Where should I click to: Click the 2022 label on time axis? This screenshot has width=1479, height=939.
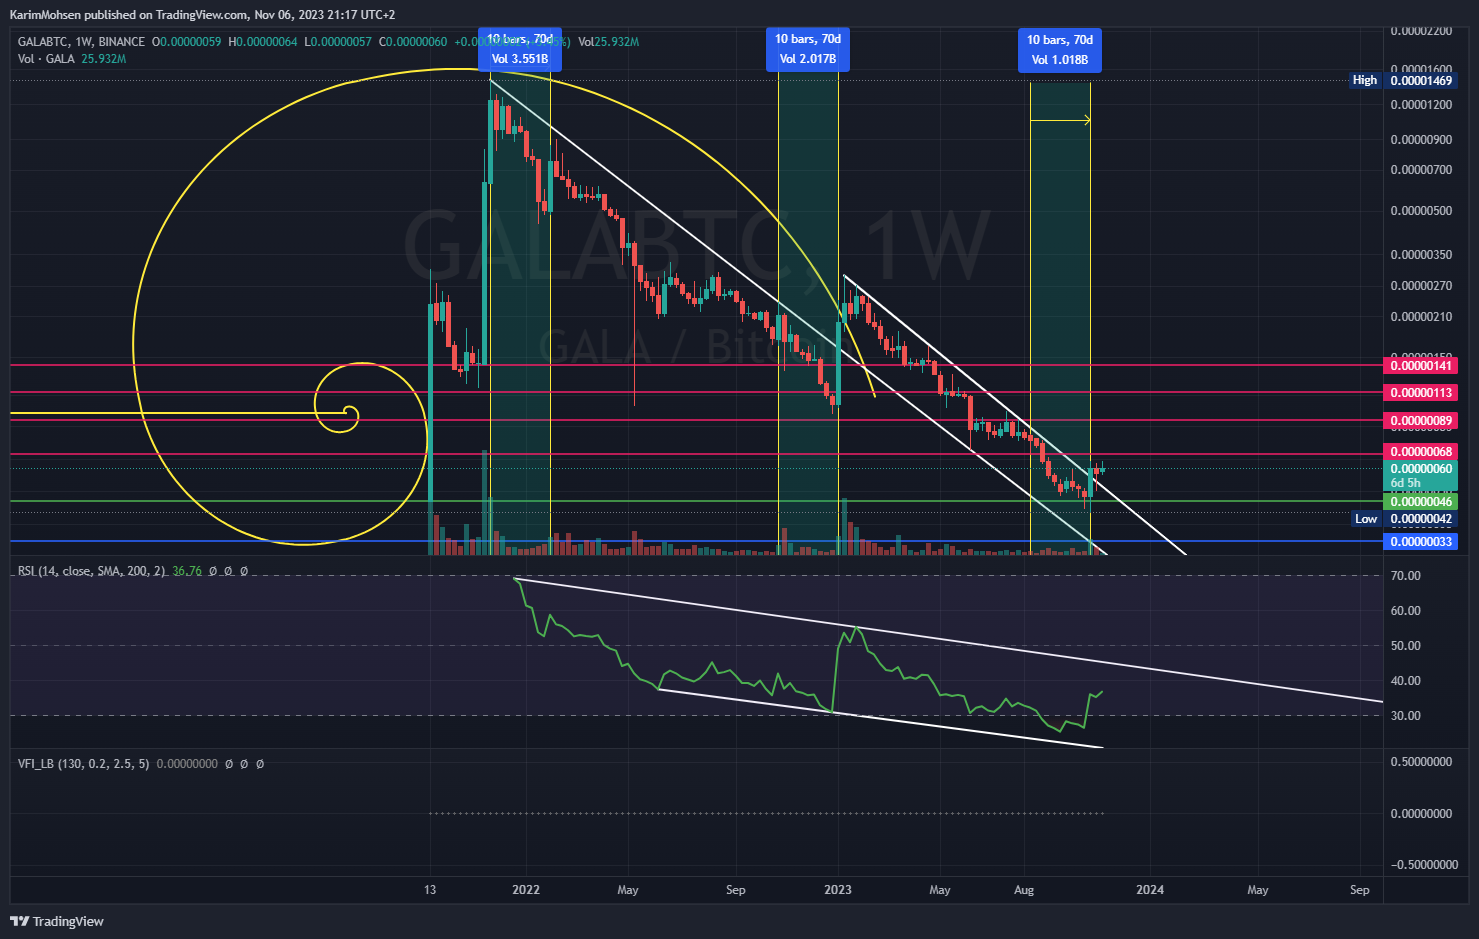point(526,890)
